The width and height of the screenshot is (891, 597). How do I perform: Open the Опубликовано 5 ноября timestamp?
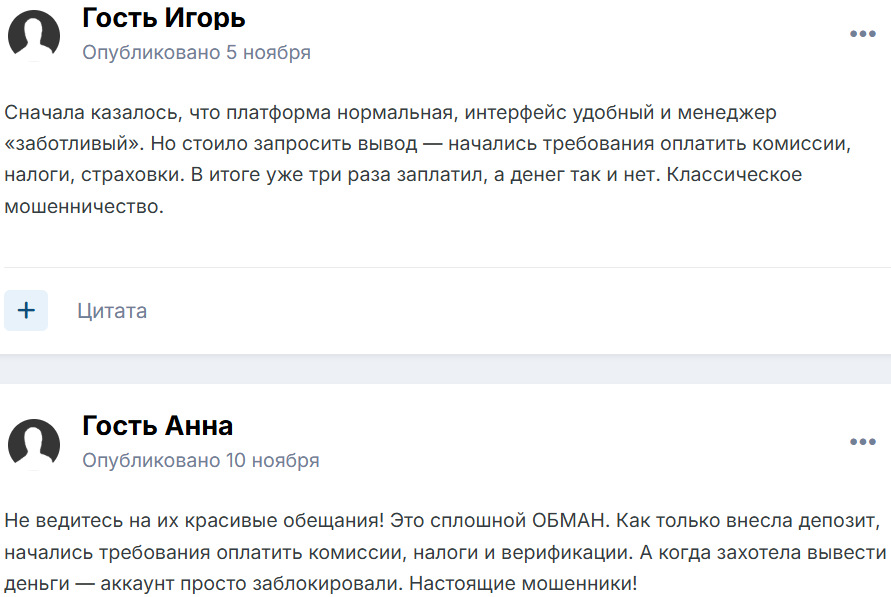[196, 53]
